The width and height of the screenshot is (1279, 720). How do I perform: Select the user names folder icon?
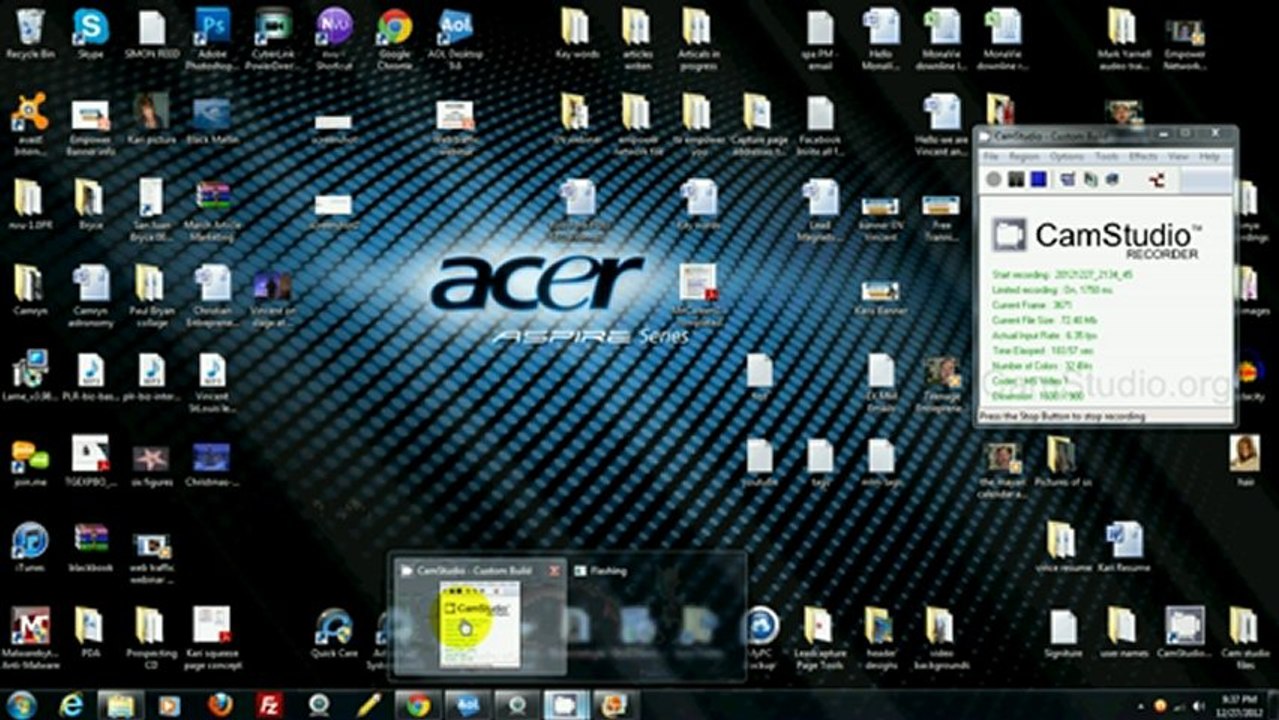point(1124,633)
